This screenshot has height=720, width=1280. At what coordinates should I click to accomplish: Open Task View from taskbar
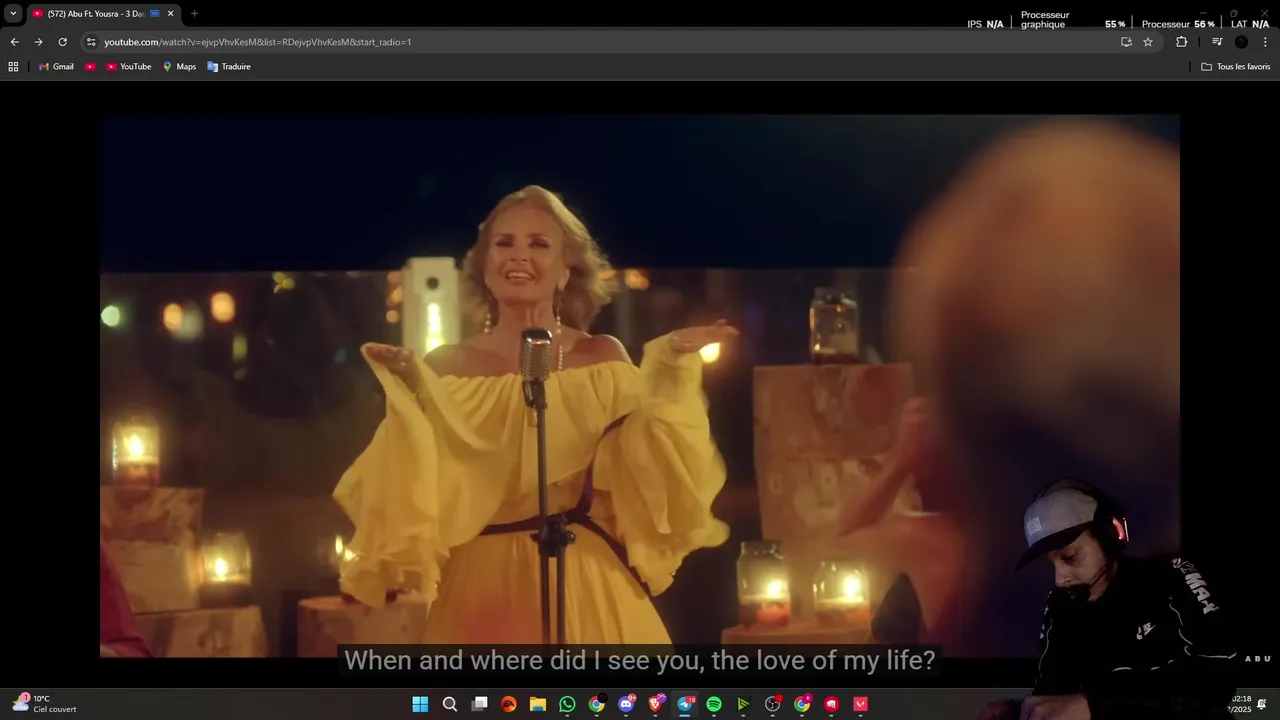pyautogui.click(x=479, y=704)
